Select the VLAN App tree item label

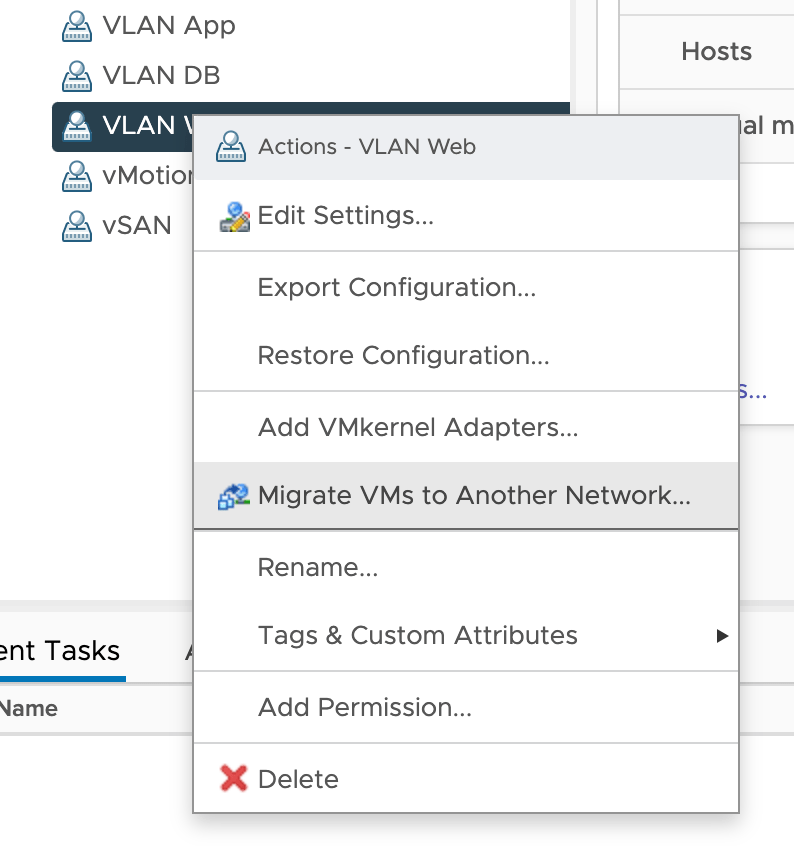[x=169, y=26]
